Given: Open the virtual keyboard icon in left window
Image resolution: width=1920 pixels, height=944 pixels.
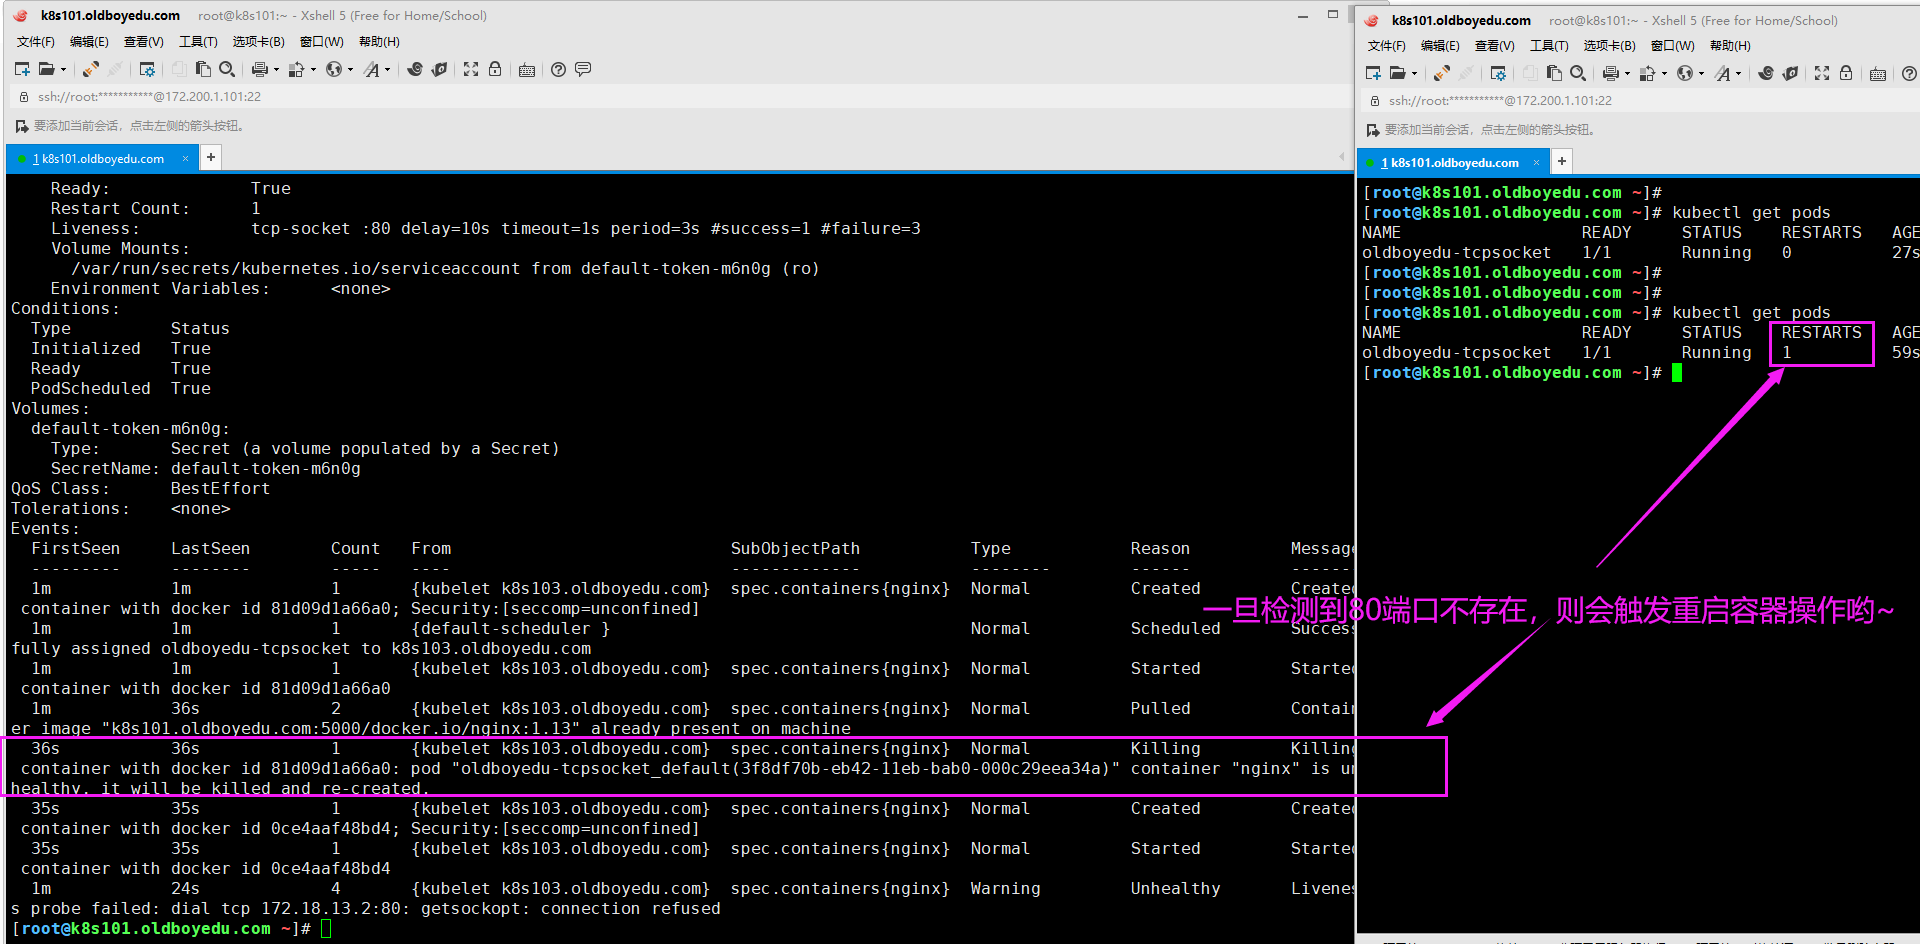Looking at the screenshot, I should point(527,69).
